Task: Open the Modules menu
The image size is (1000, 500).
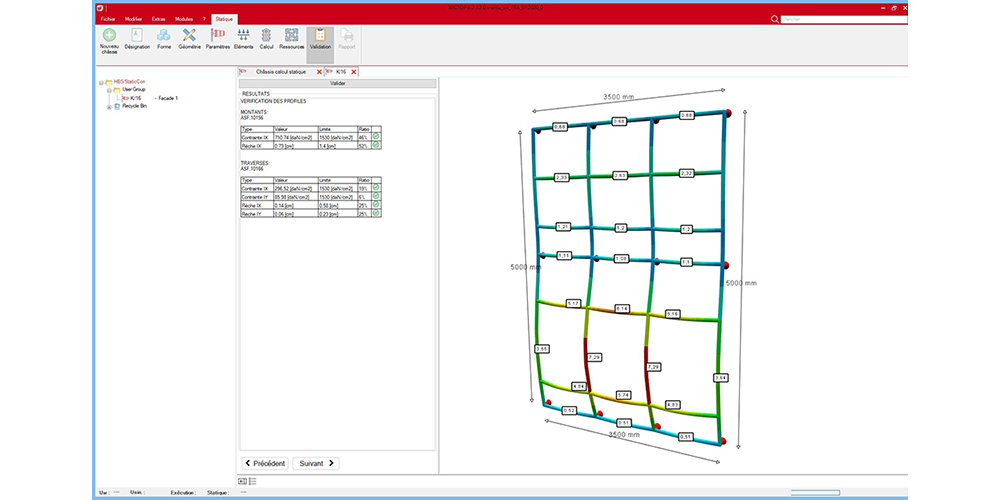Action: pos(183,18)
